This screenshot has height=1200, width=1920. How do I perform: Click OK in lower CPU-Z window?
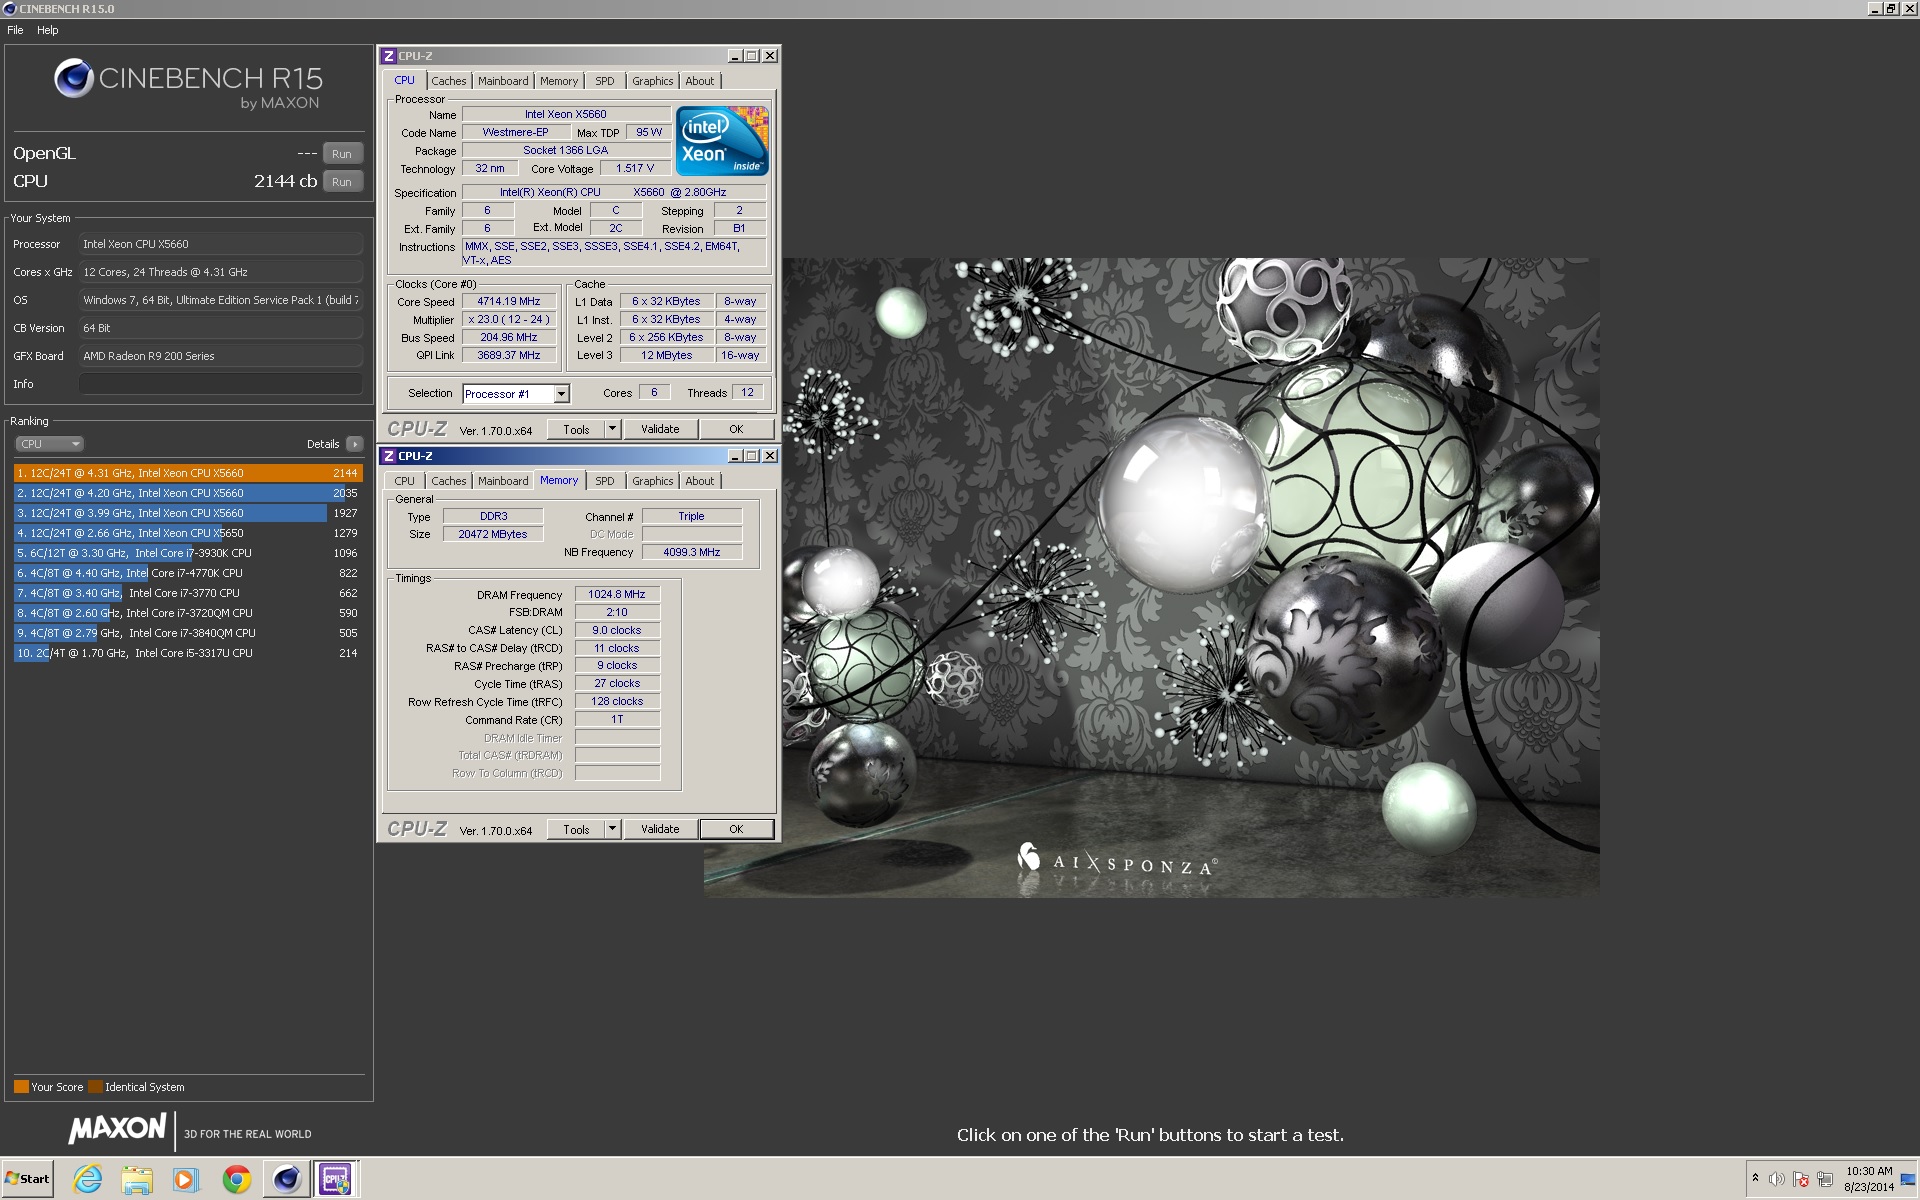[736, 829]
